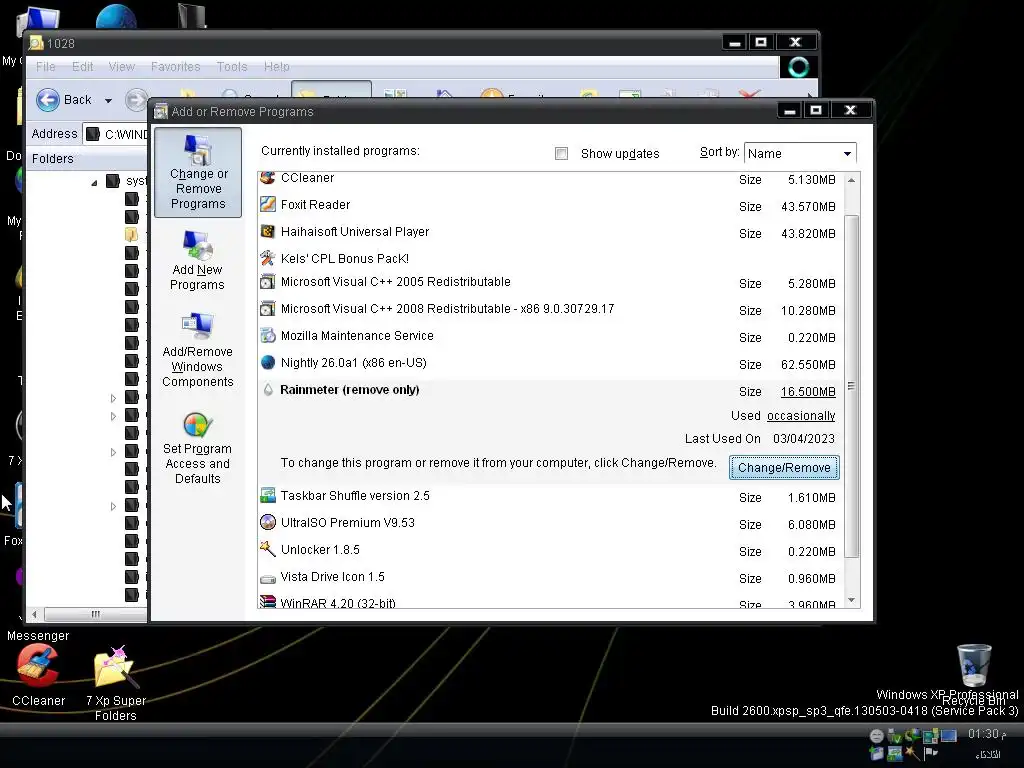Click the 'occasionally' usage link
Viewport: 1024px width, 768px height.
(x=801, y=416)
